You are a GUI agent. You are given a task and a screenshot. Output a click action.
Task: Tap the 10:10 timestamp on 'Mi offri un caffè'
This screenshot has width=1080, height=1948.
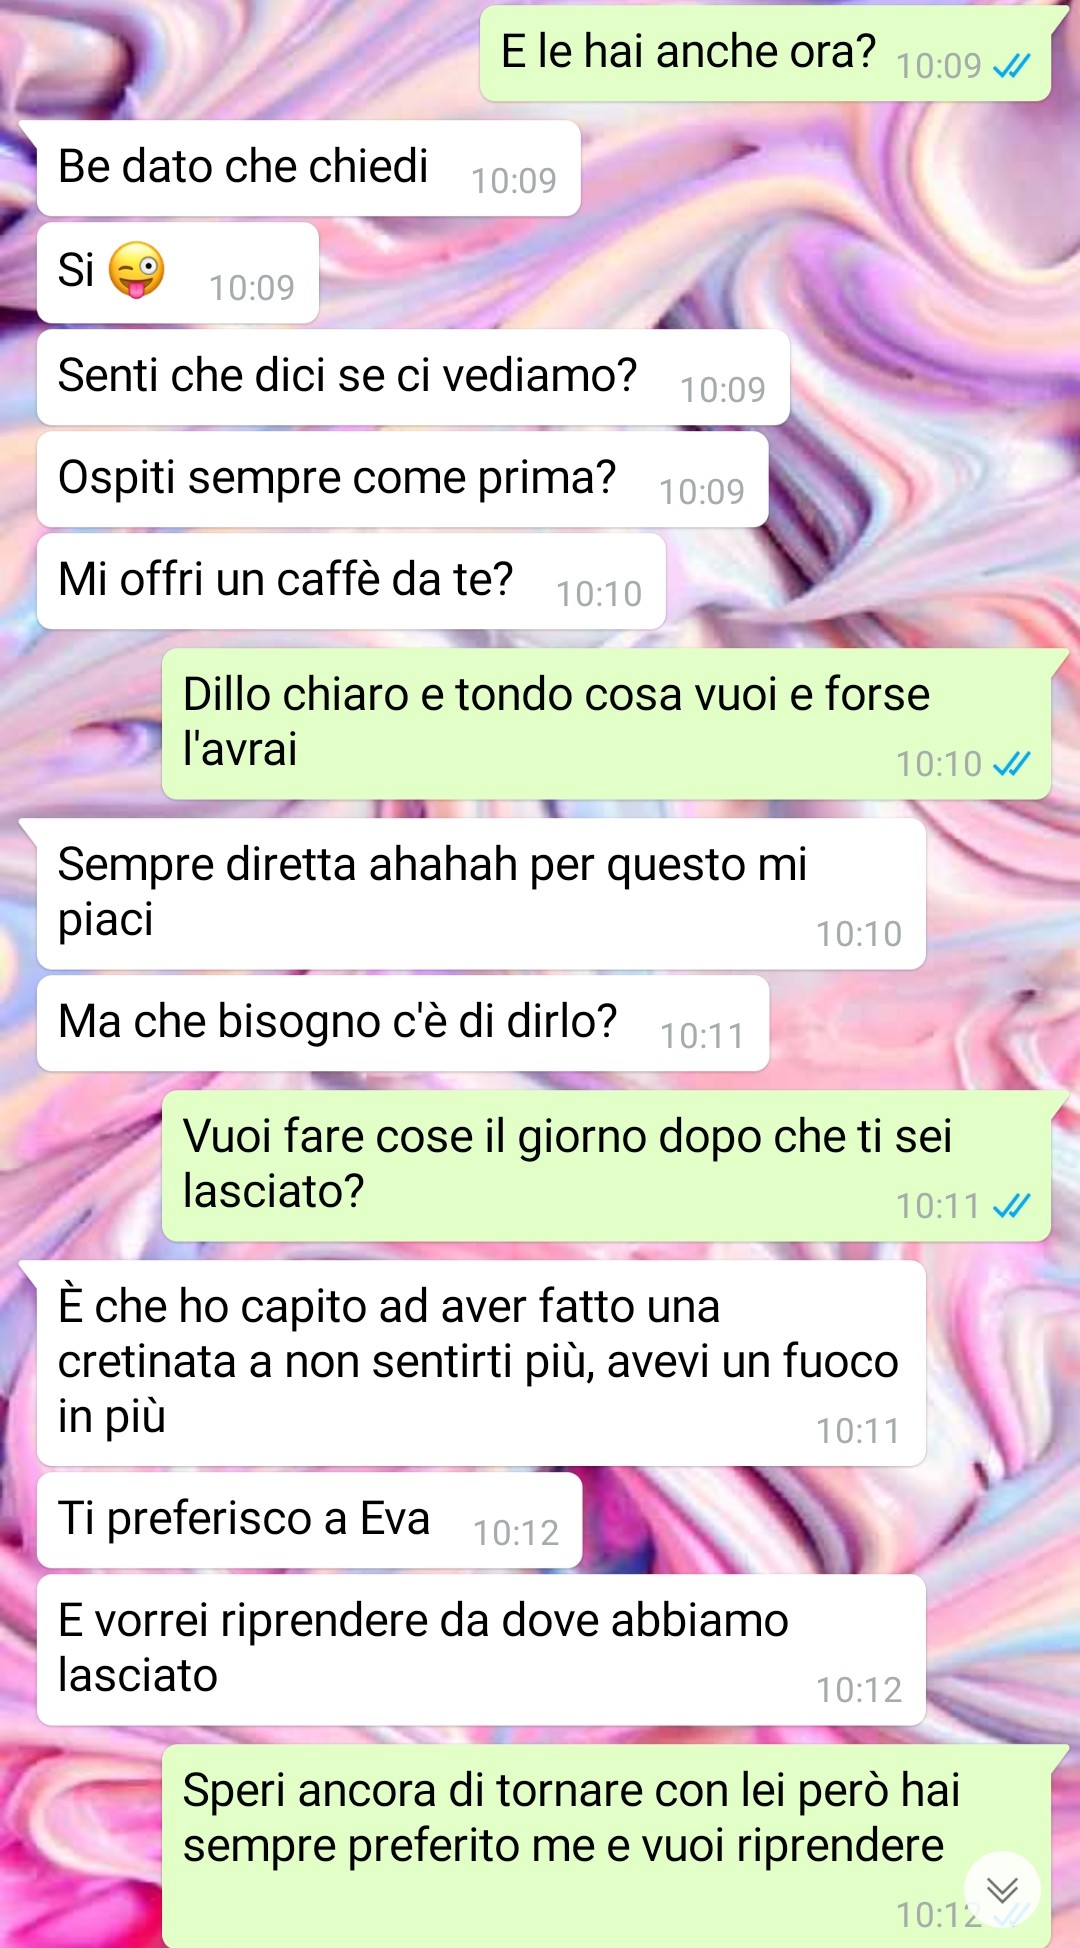point(599,594)
